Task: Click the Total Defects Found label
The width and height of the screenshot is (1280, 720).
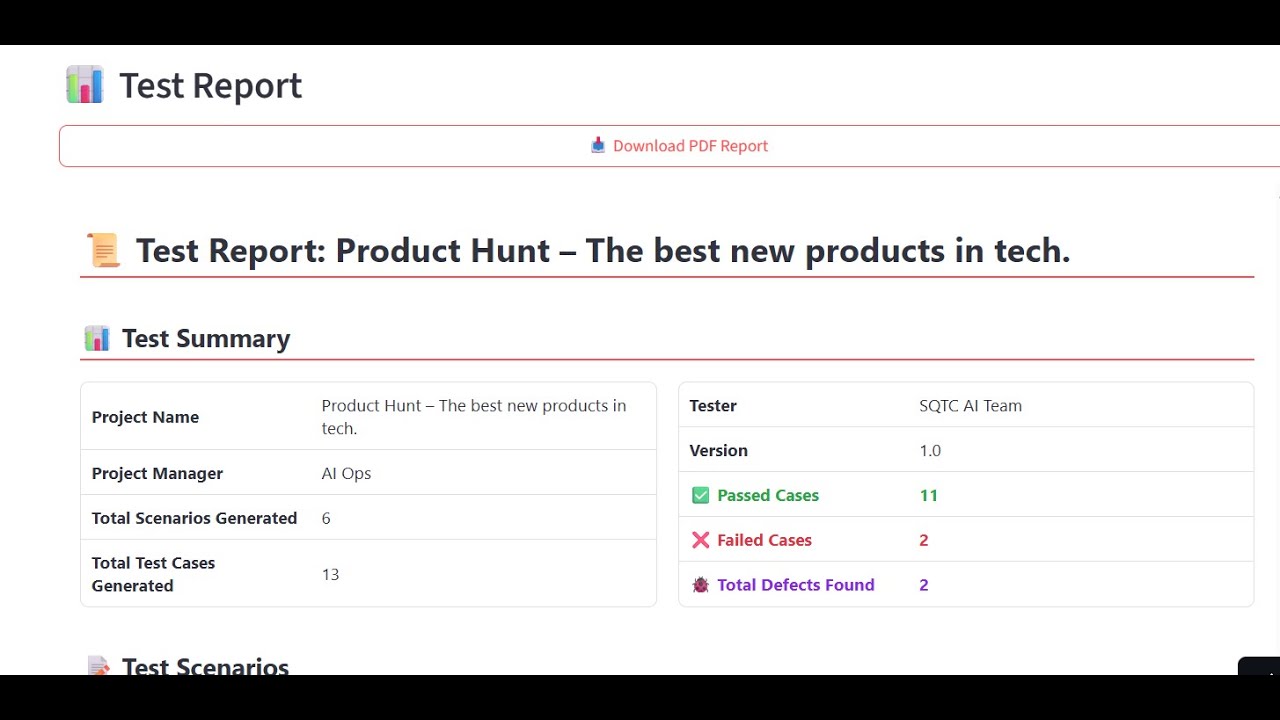Action: tap(796, 585)
